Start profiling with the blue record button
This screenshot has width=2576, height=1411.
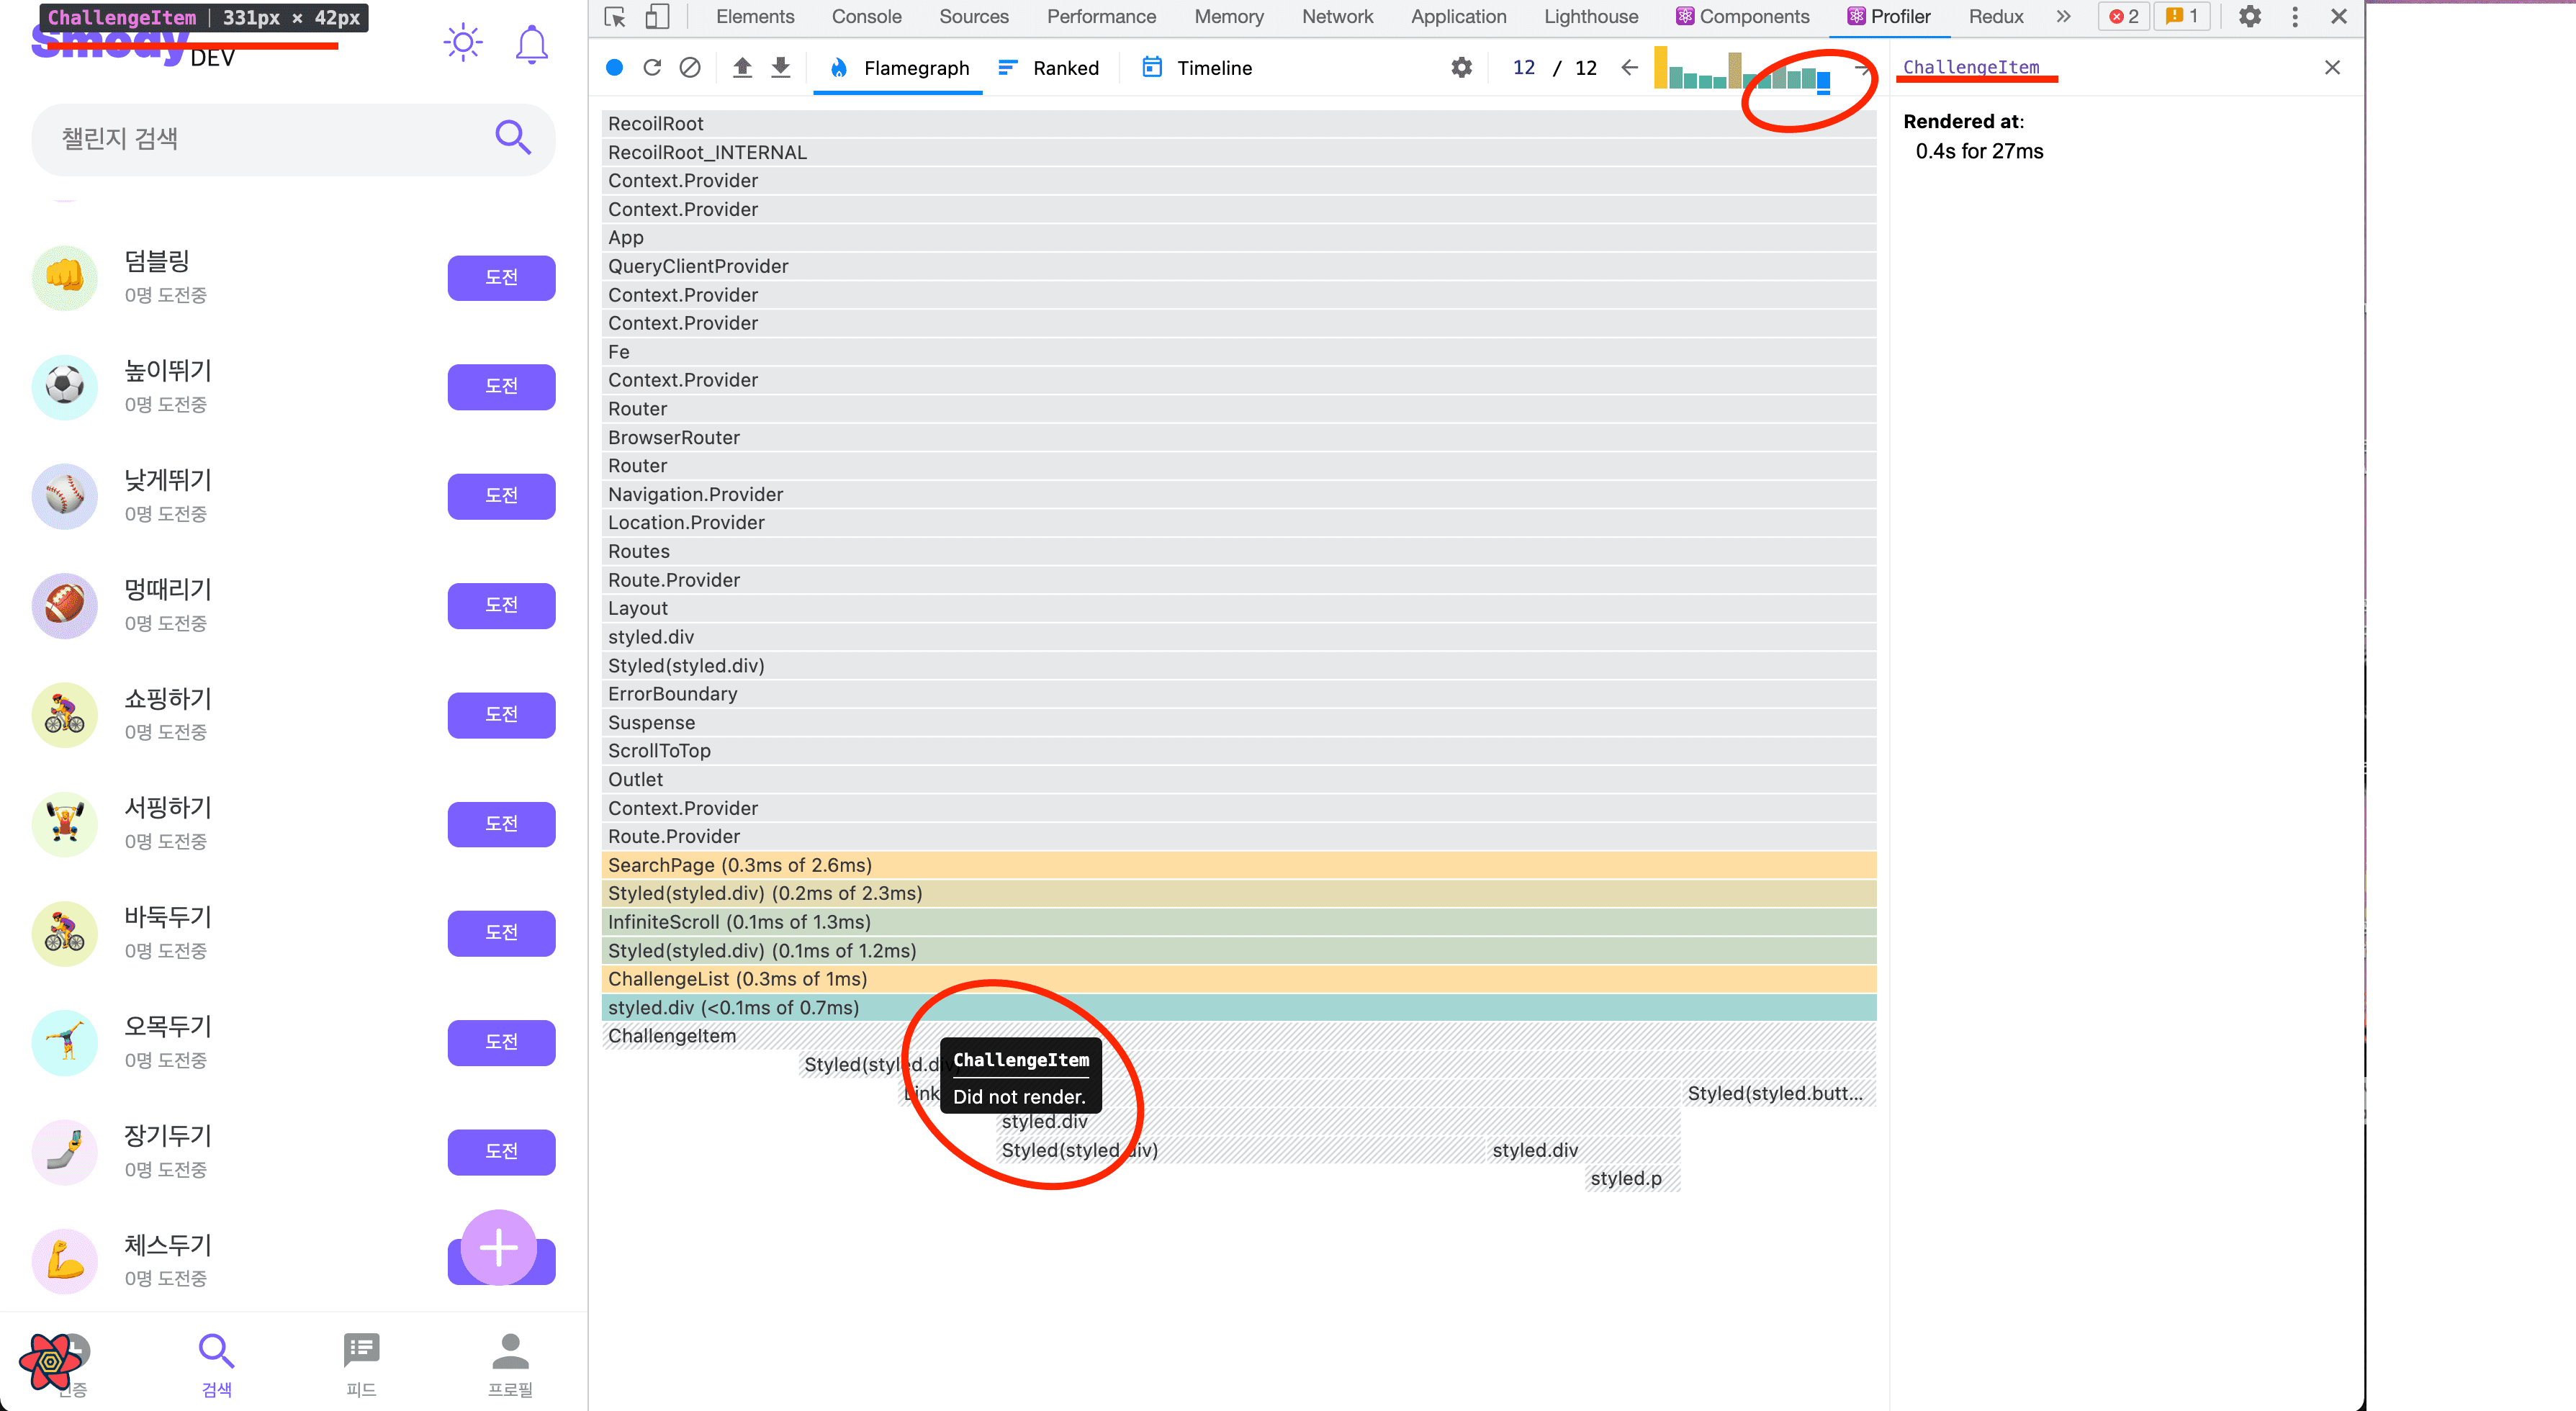(x=614, y=67)
